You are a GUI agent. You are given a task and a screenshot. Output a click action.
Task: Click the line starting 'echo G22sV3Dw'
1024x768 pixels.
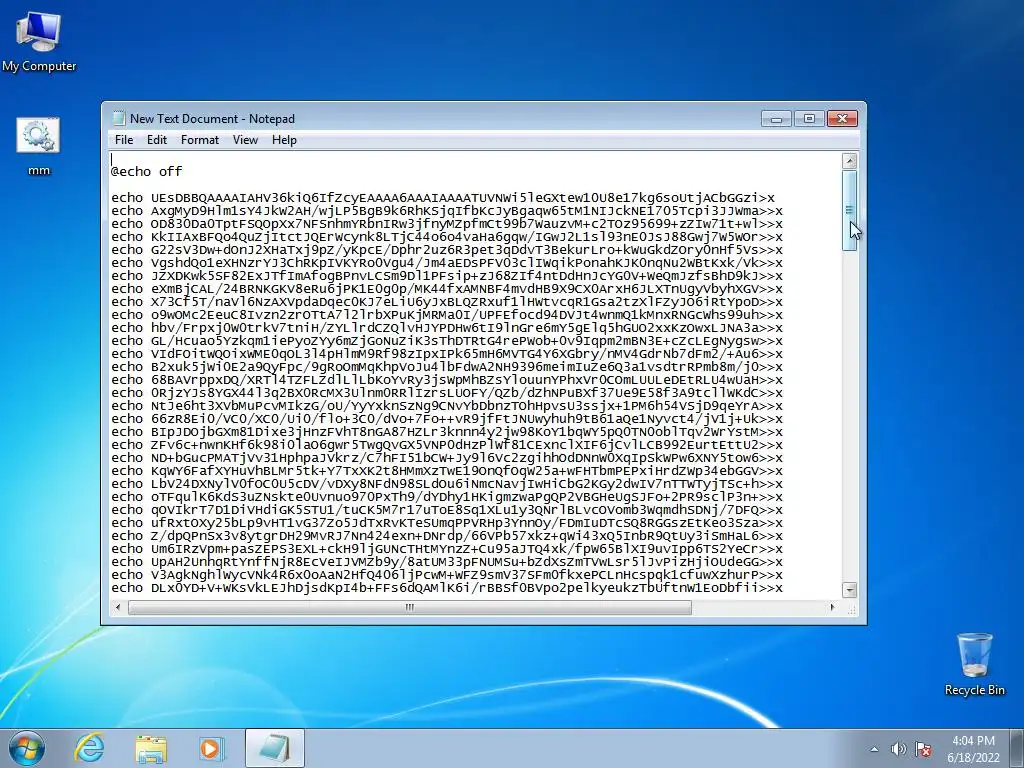(447, 250)
